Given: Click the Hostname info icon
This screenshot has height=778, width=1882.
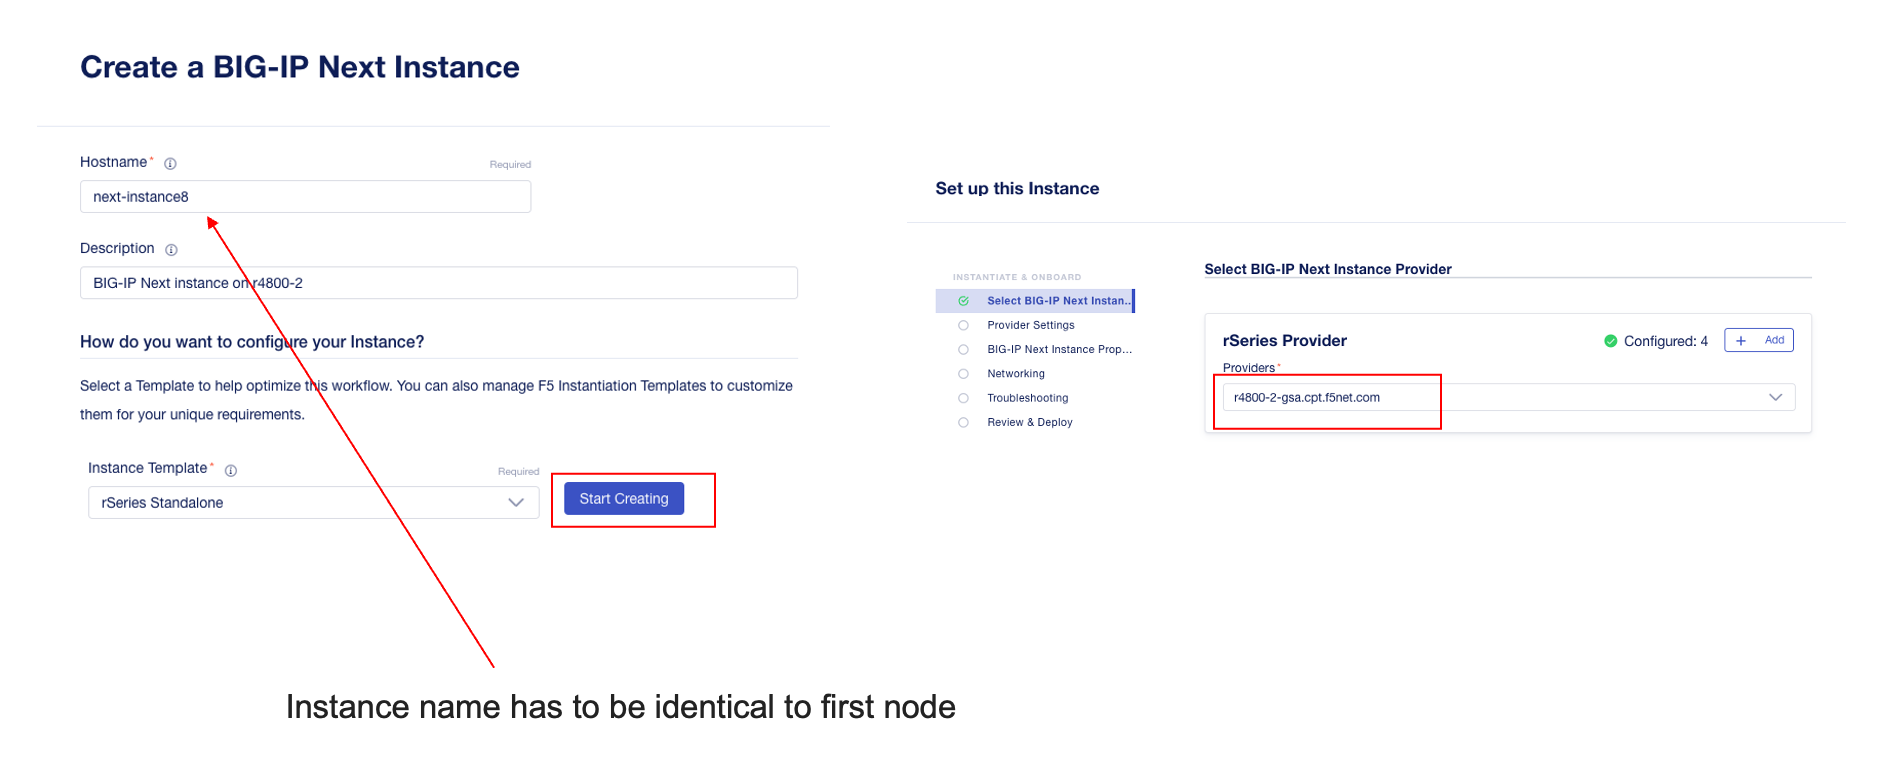Looking at the screenshot, I should pyautogui.click(x=170, y=164).
